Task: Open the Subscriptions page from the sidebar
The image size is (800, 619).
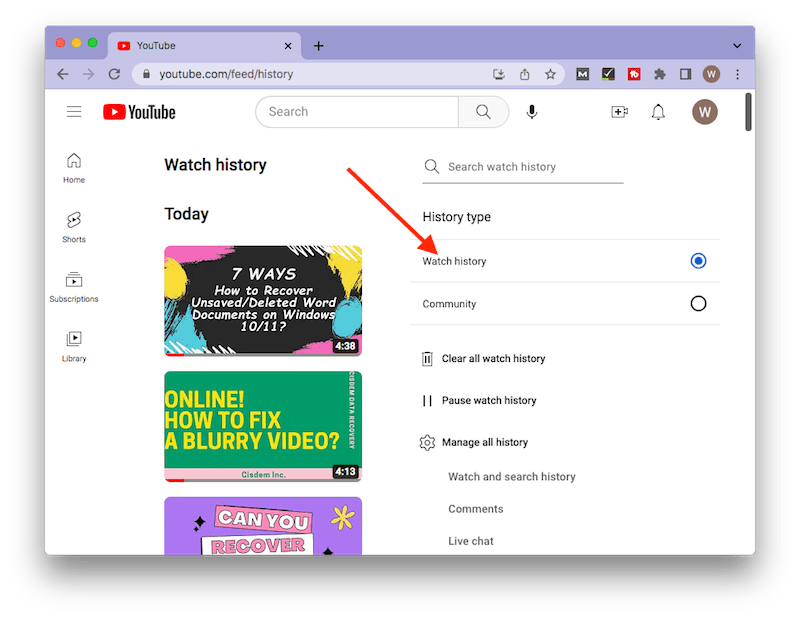Action: (73, 285)
